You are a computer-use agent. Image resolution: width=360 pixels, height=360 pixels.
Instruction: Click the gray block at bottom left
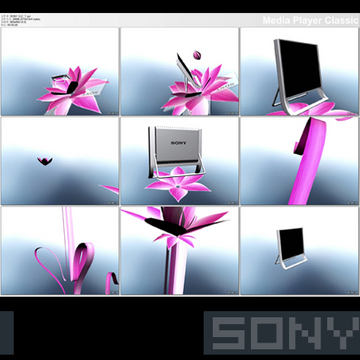7,333
